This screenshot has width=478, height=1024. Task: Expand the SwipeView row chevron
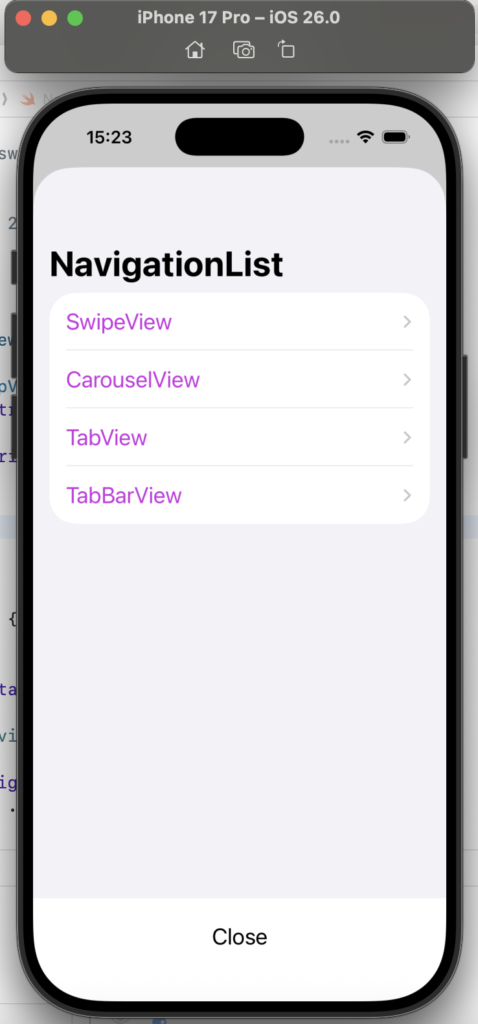click(407, 322)
